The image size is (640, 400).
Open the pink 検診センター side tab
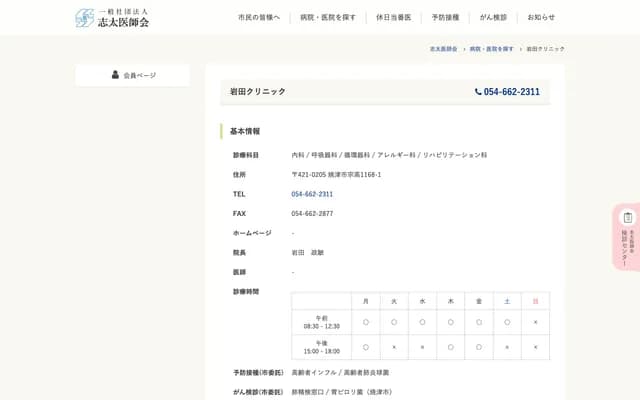point(627,237)
